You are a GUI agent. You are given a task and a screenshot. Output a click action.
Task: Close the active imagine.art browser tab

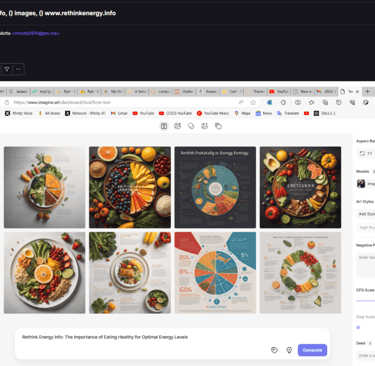[357, 91]
